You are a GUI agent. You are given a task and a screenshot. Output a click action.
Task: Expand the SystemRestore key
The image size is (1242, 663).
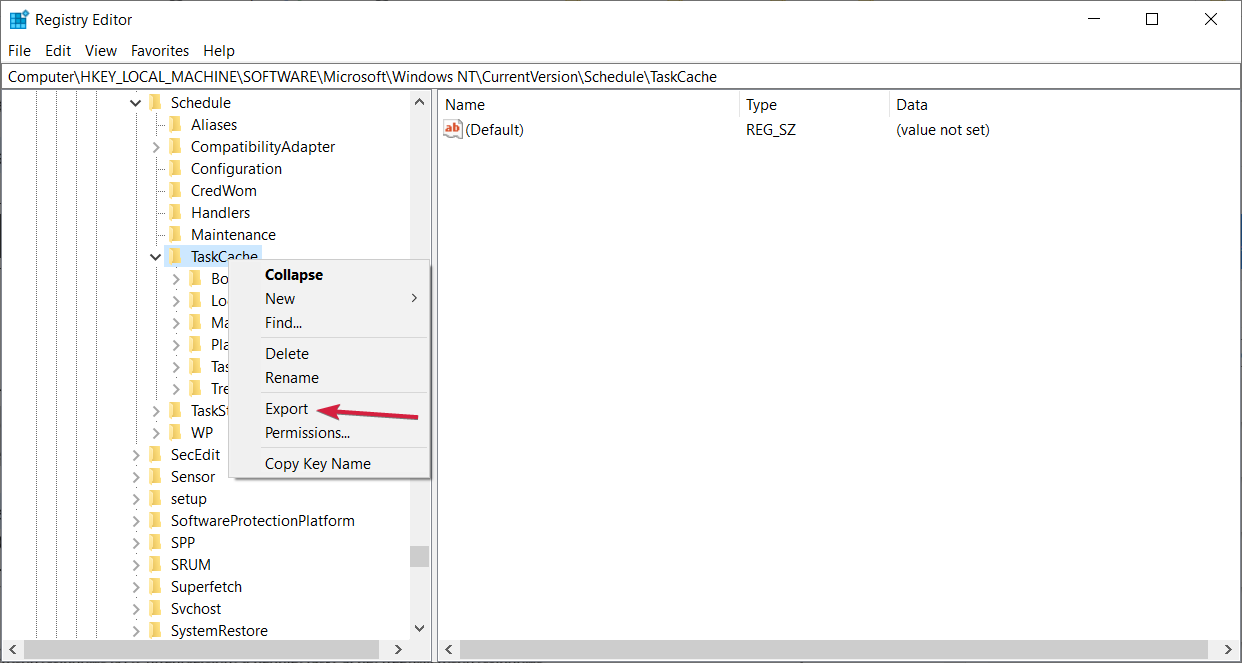pos(136,631)
